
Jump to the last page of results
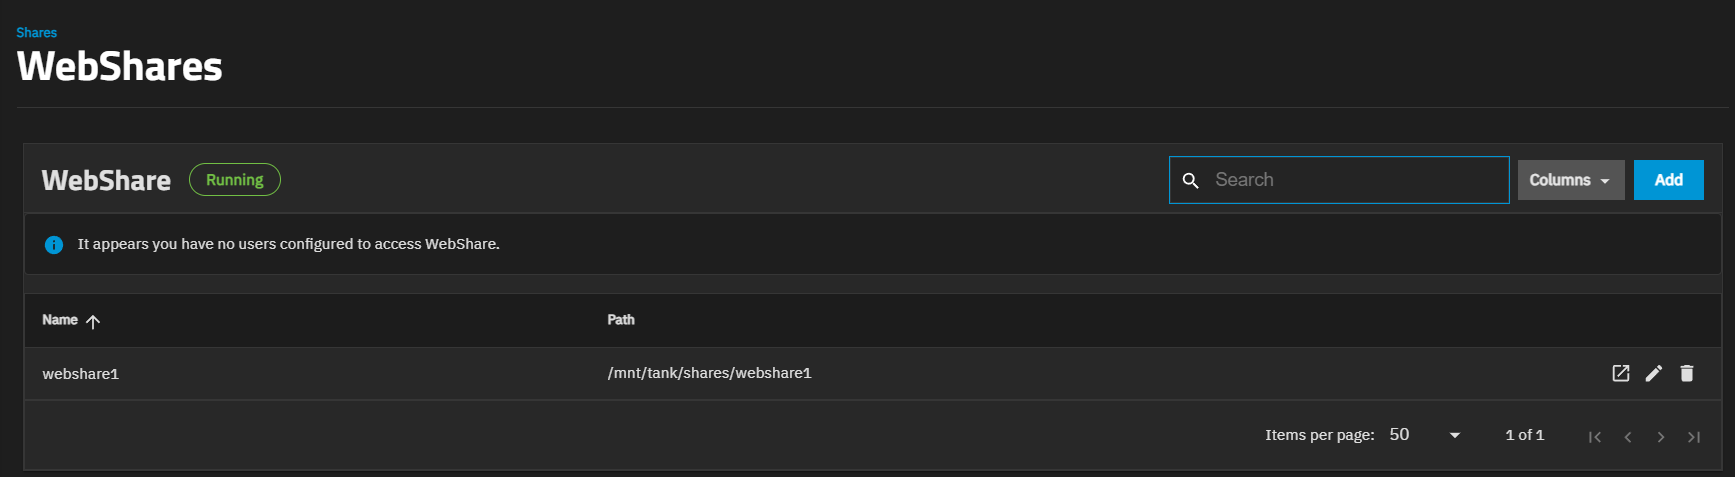pos(1694,436)
